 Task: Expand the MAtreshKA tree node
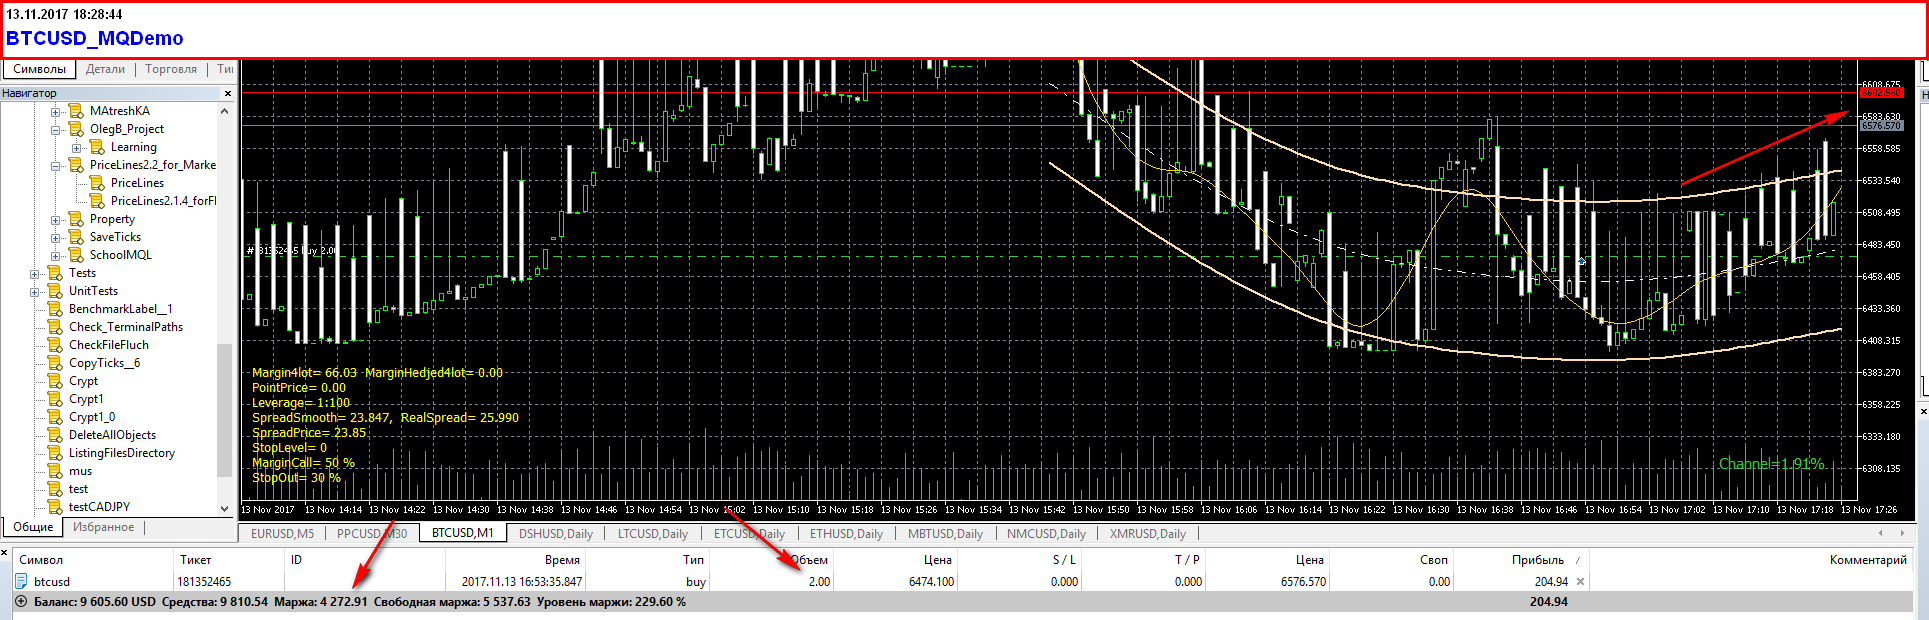click(x=56, y=111)
